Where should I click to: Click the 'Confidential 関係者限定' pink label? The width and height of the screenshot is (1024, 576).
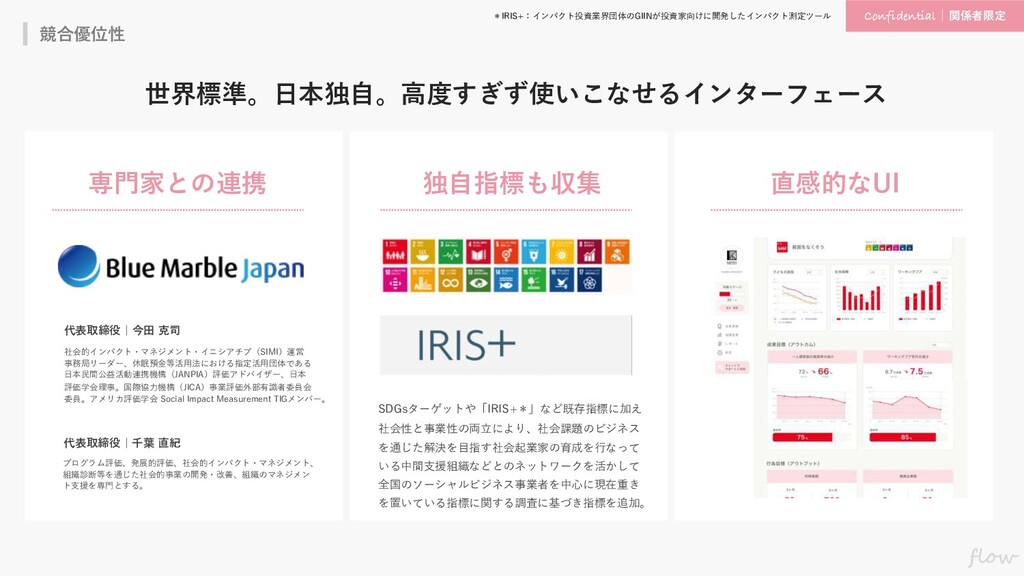pyautogui.click(x=935, y=16)
